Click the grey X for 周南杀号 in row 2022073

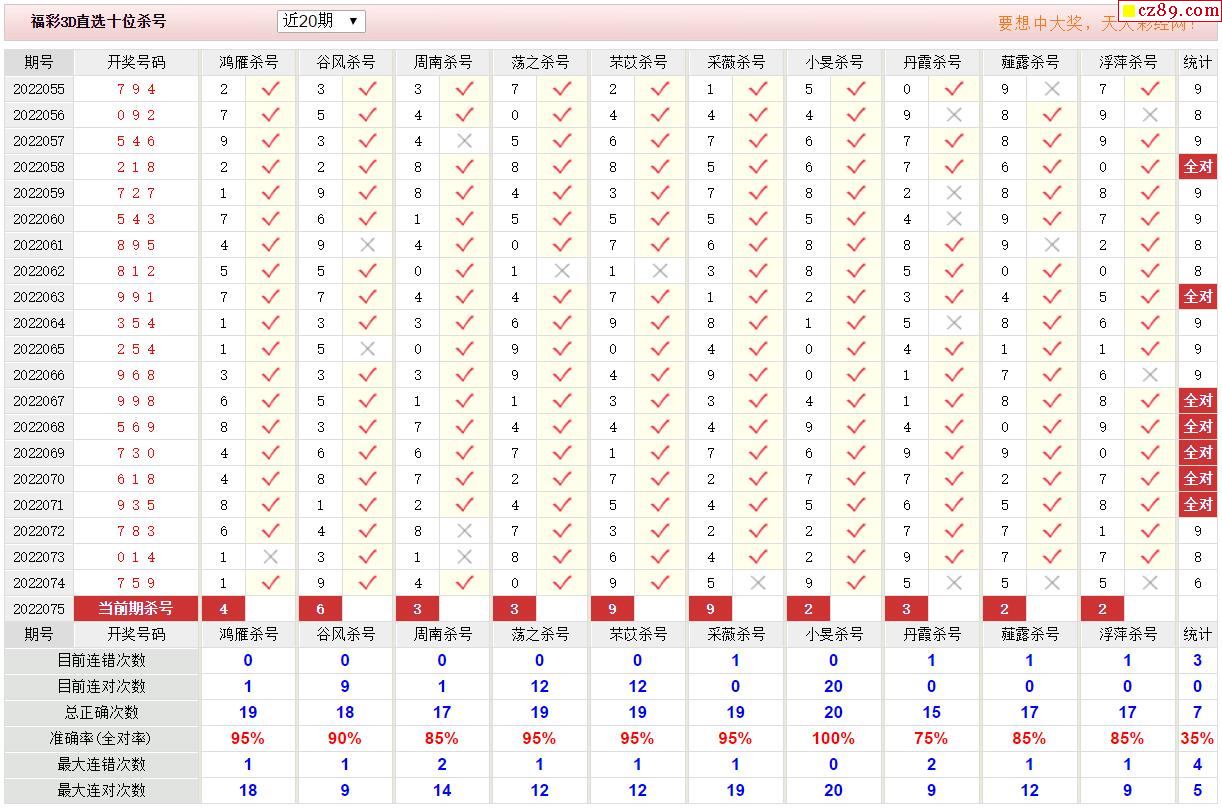464,557
